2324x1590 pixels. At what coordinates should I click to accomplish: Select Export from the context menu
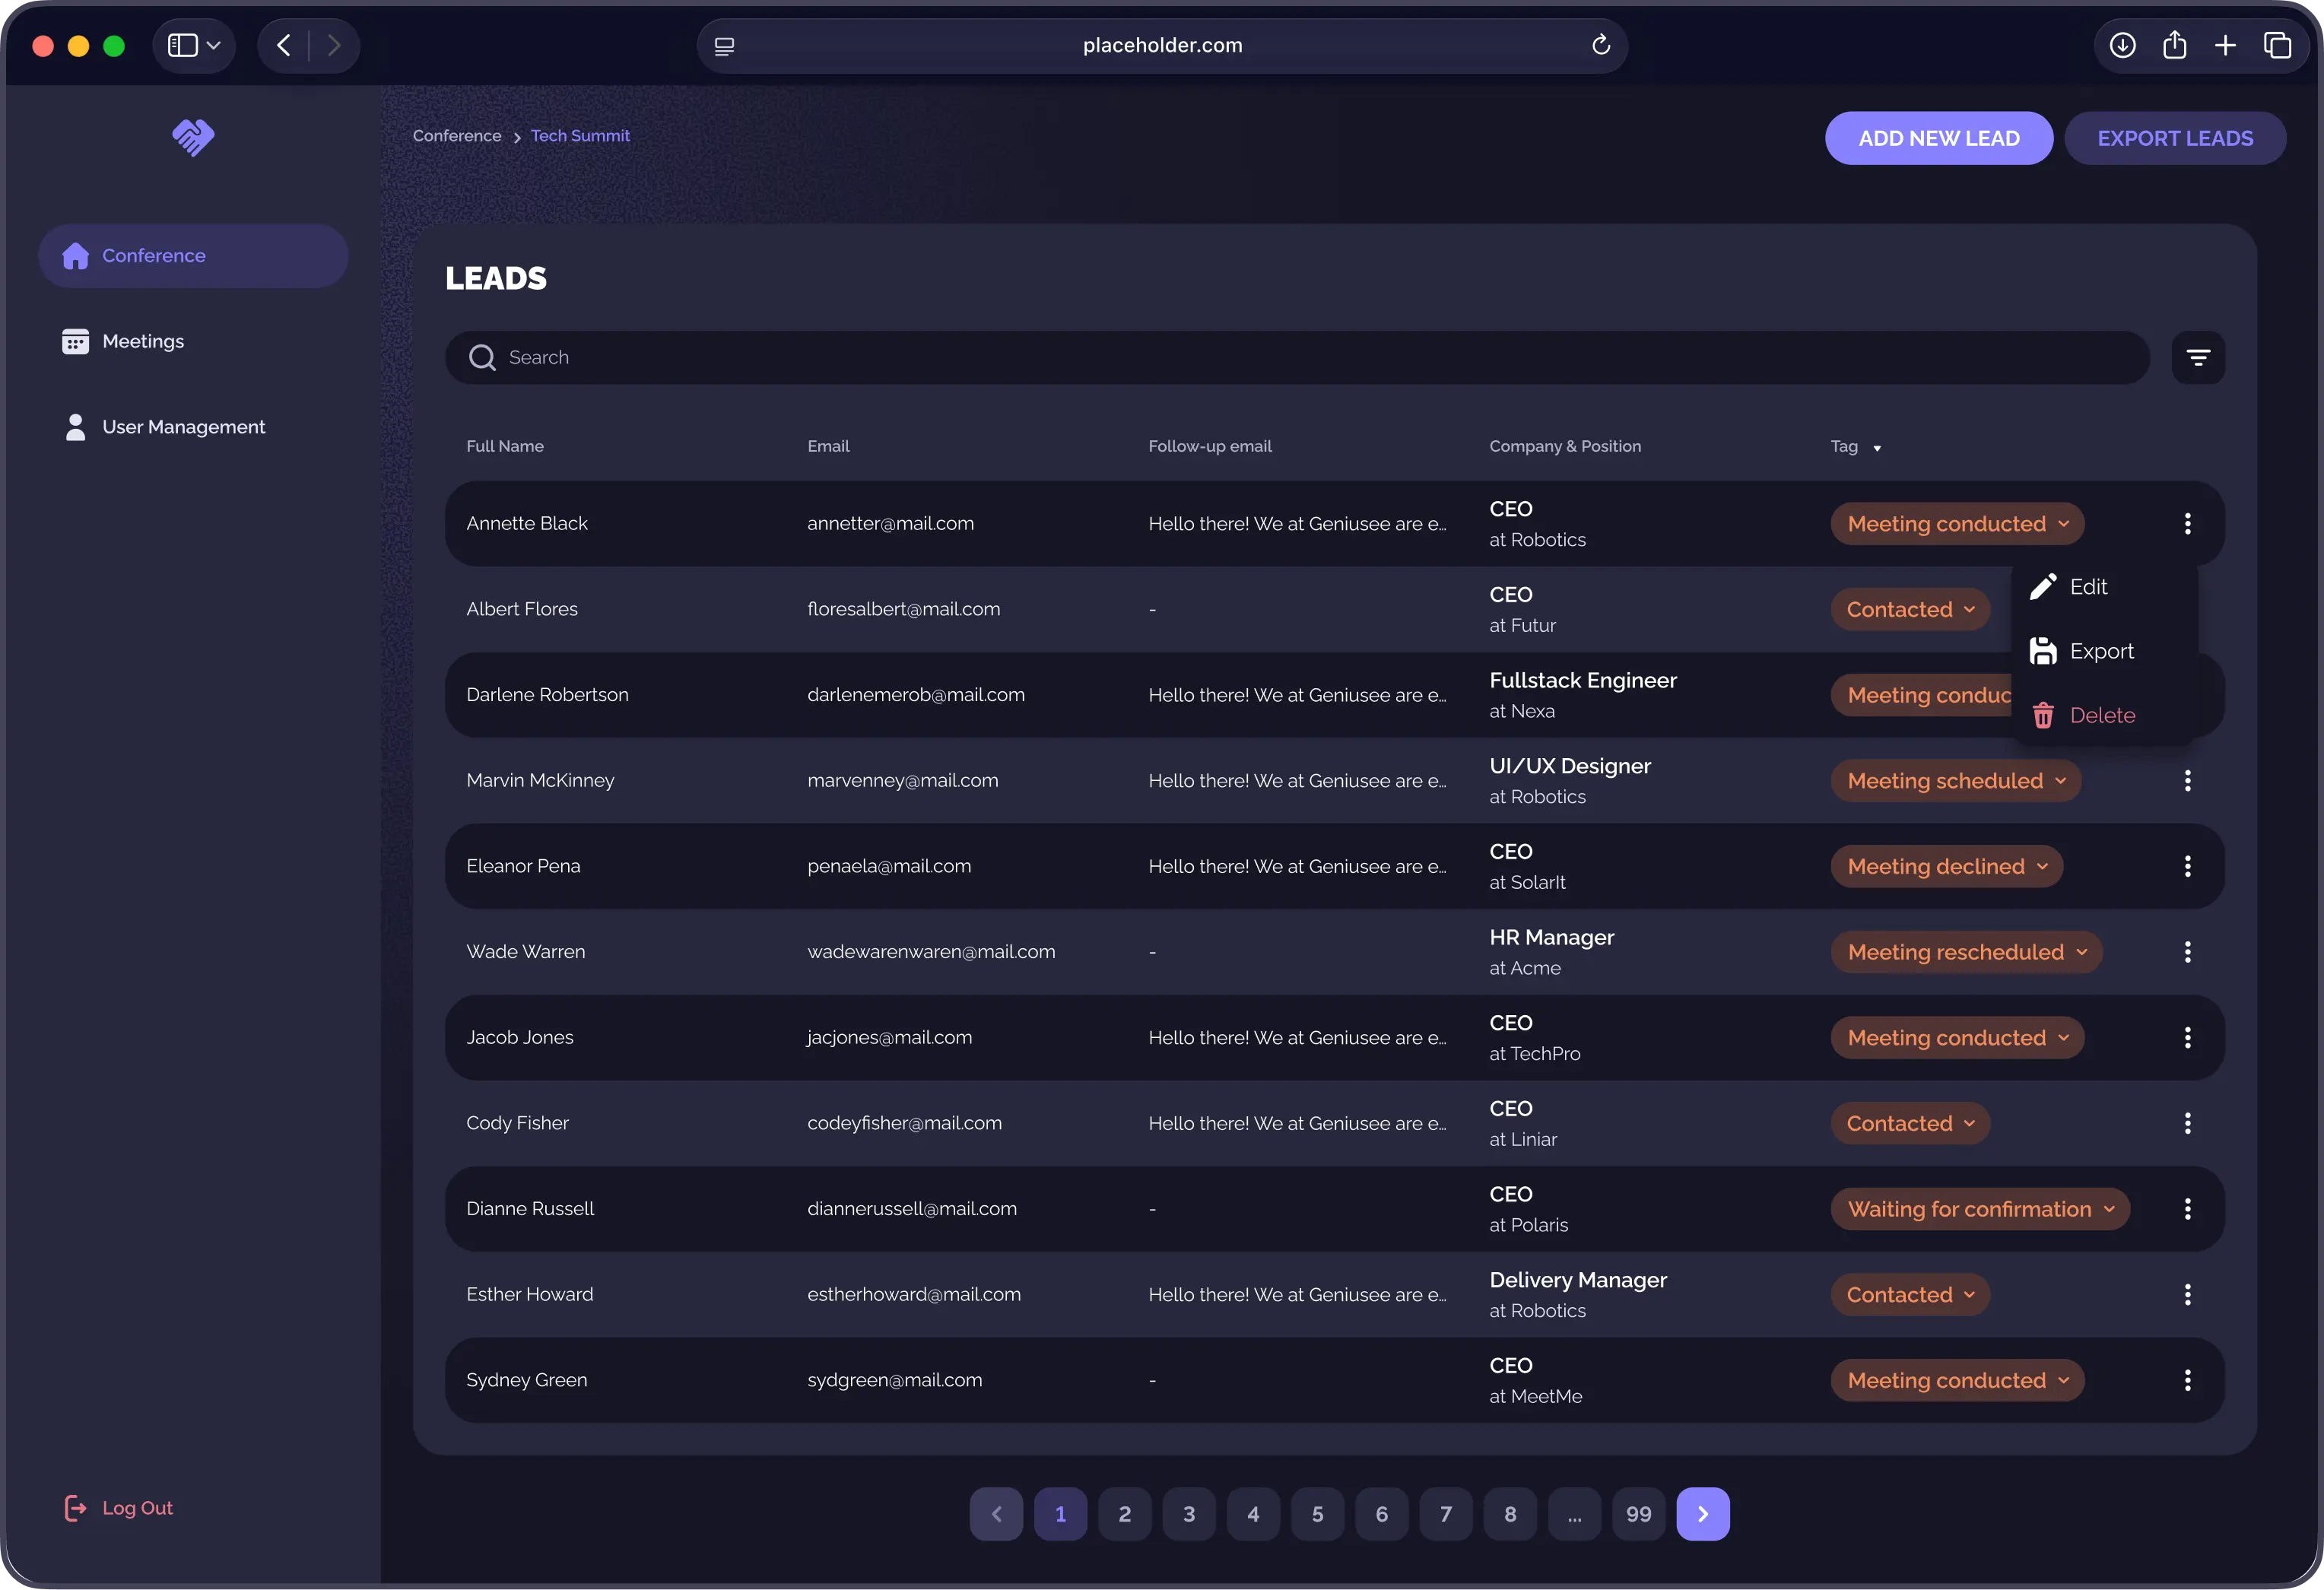tap(2100, 650)
